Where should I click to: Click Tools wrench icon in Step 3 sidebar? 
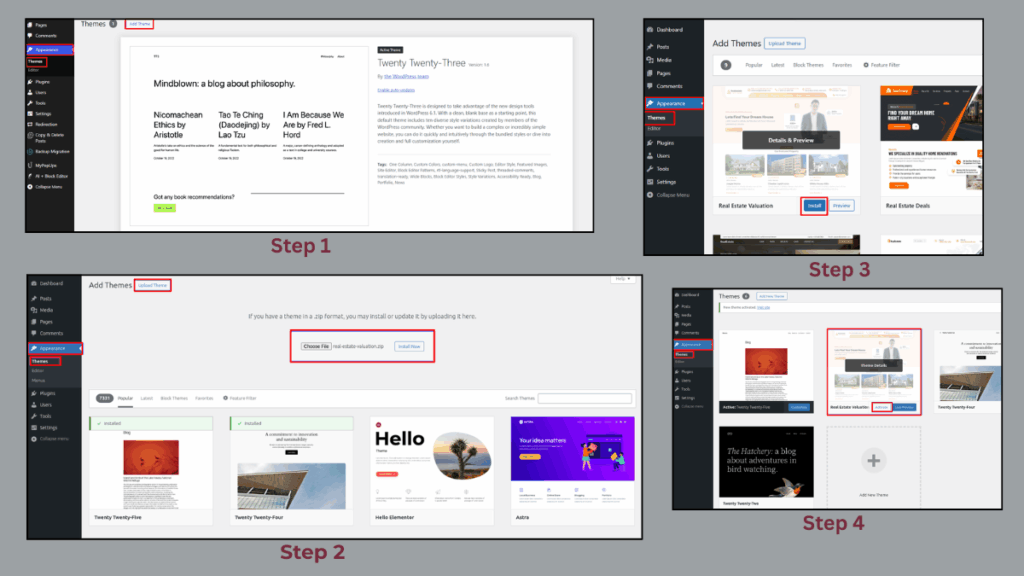click(x=651, y=168)
